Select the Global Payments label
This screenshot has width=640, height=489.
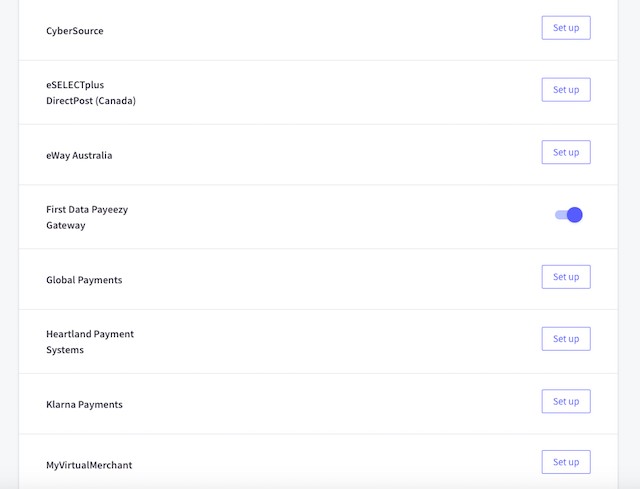coord(84,280)
